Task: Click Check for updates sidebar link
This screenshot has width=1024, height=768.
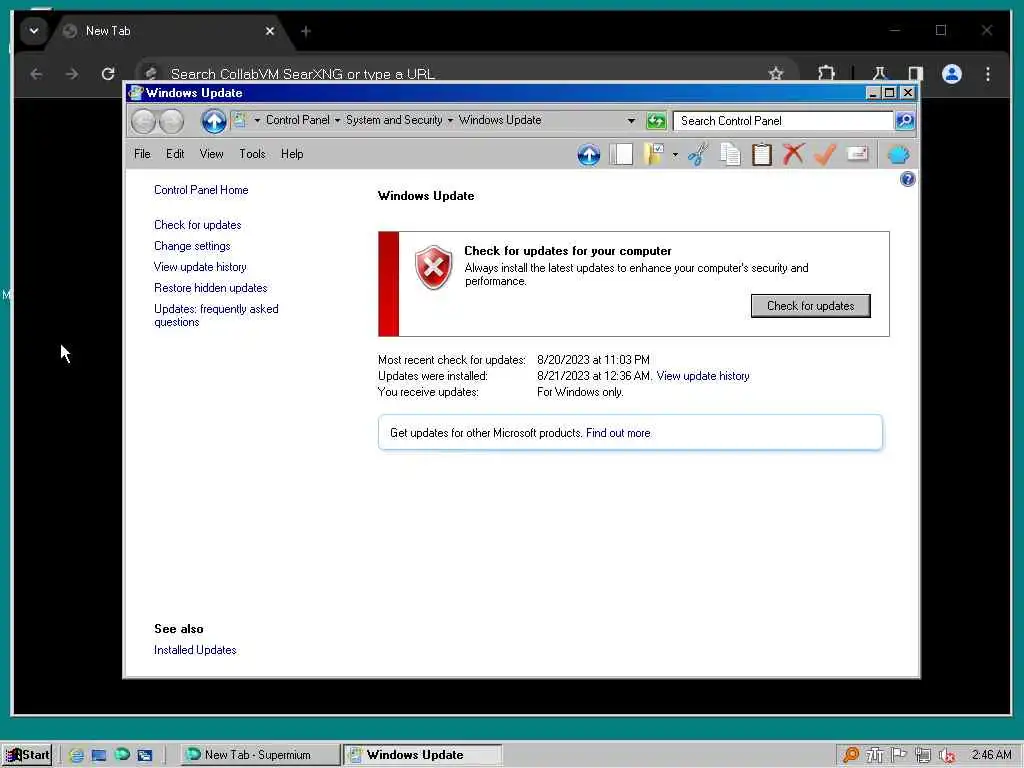Action: click(x=197, y=225)
